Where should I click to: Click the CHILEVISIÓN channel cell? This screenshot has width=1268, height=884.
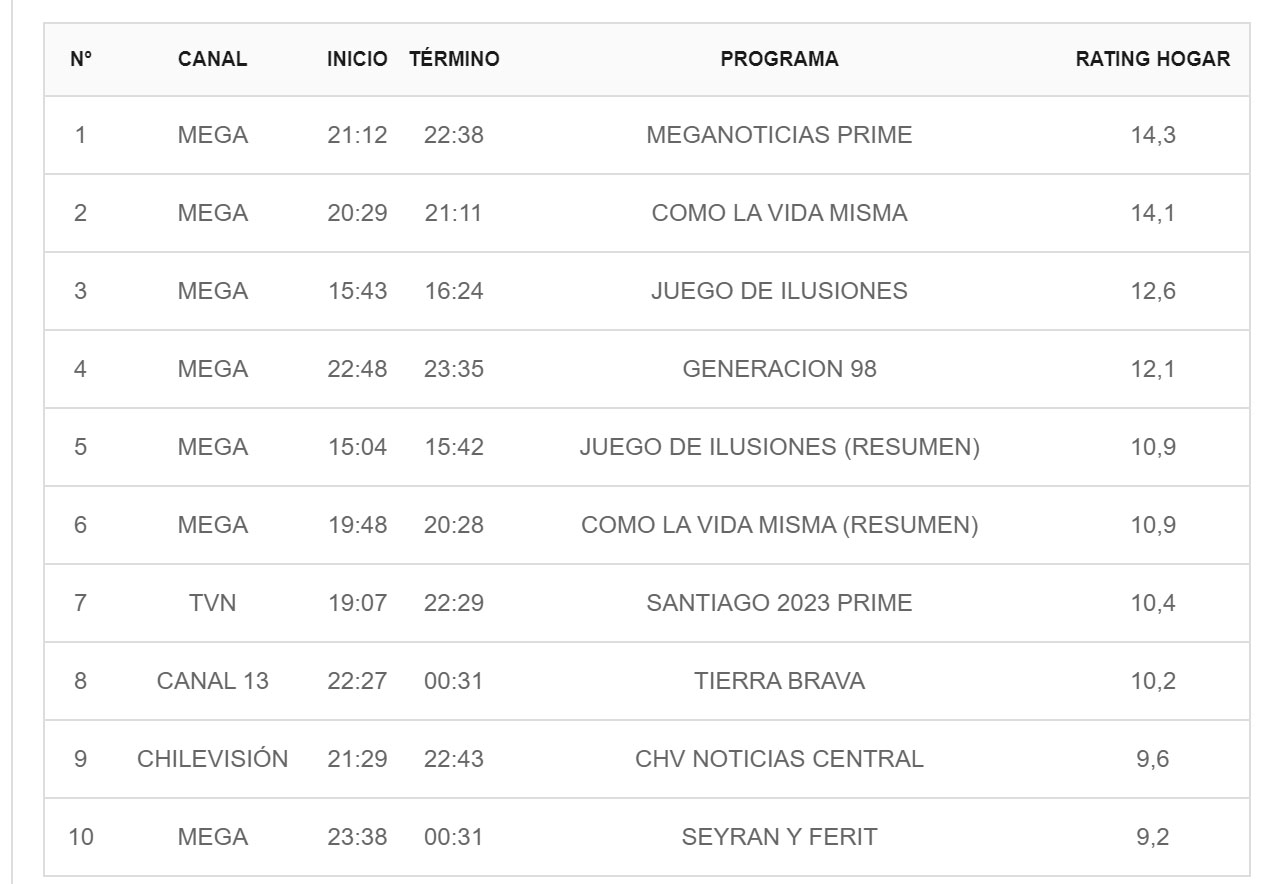click(213, 759)
